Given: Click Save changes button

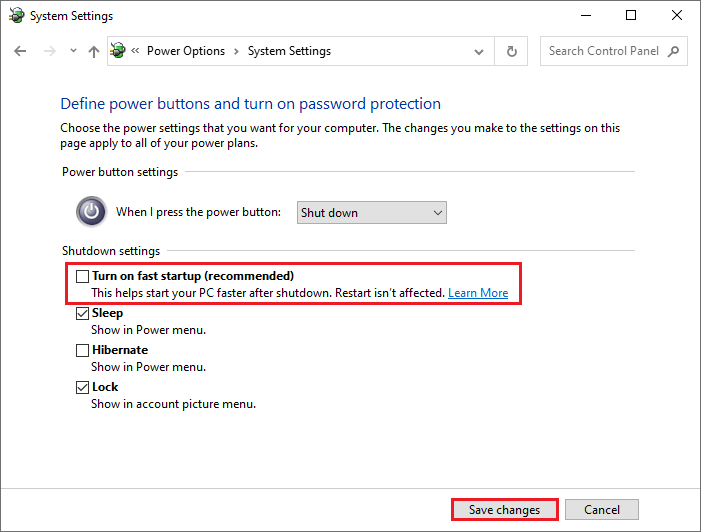Looking at the screenshot, I should [504, 510].
